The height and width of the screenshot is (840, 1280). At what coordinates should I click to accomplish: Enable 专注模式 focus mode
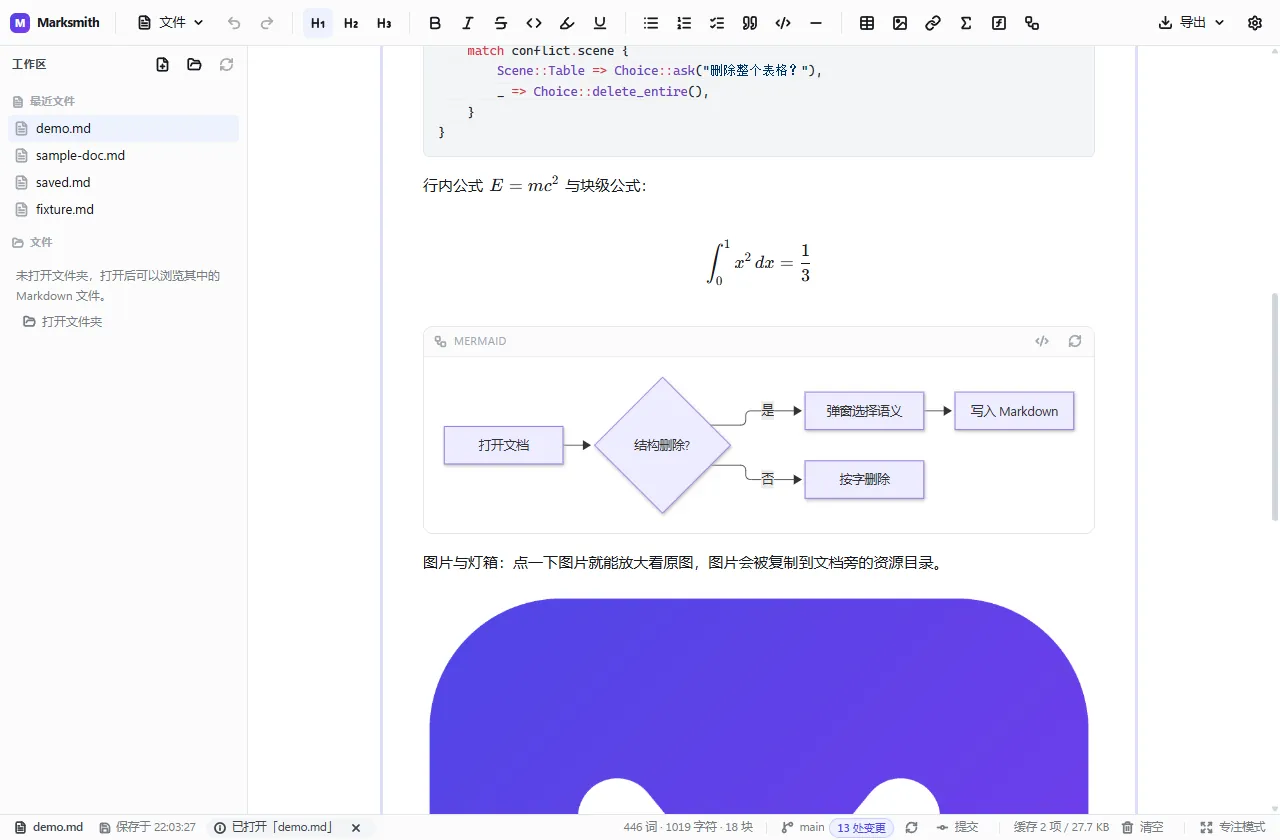(x=1232, y=827)
